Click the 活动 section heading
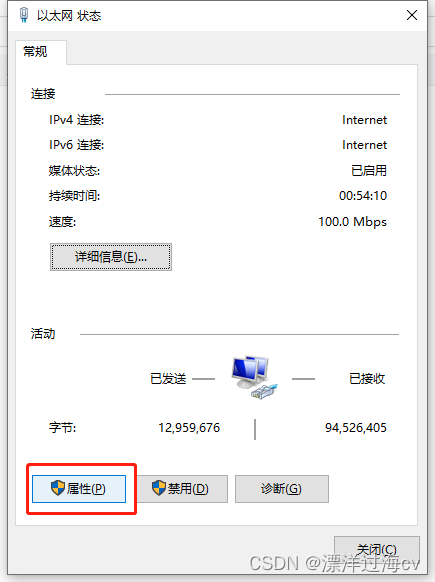This screenshot has height=582, width=435. pyautogui.click(x=43, y=334)
